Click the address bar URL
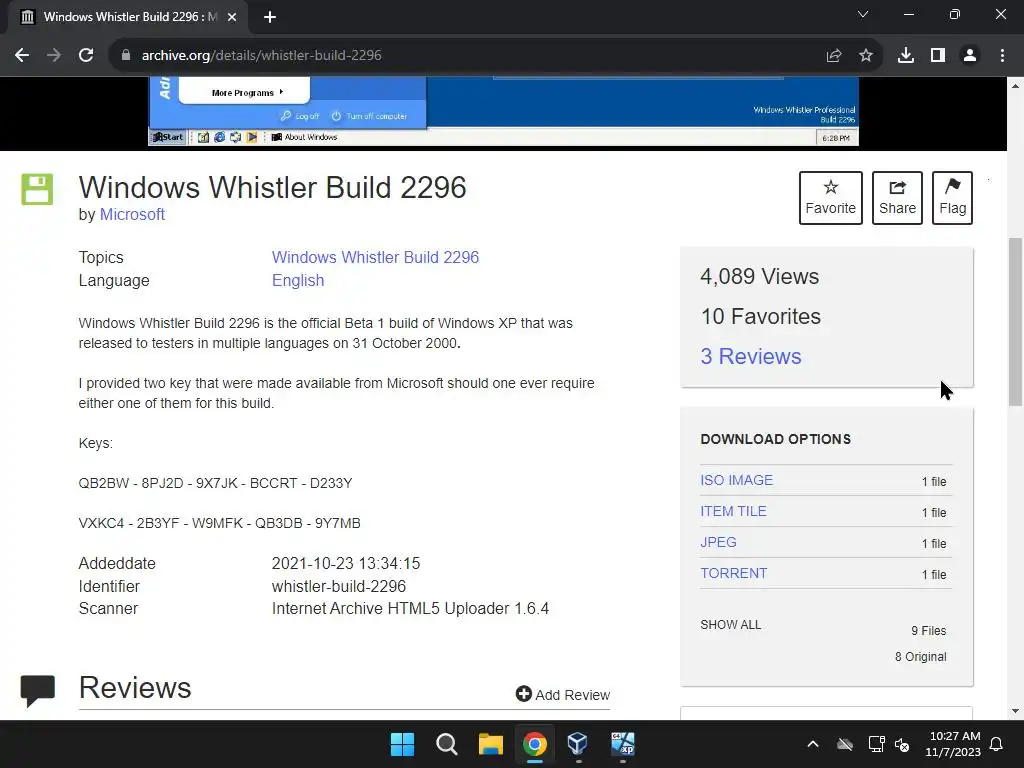Image resolution: width=1024 pixels, height=768 pixels. click(261, 56)
